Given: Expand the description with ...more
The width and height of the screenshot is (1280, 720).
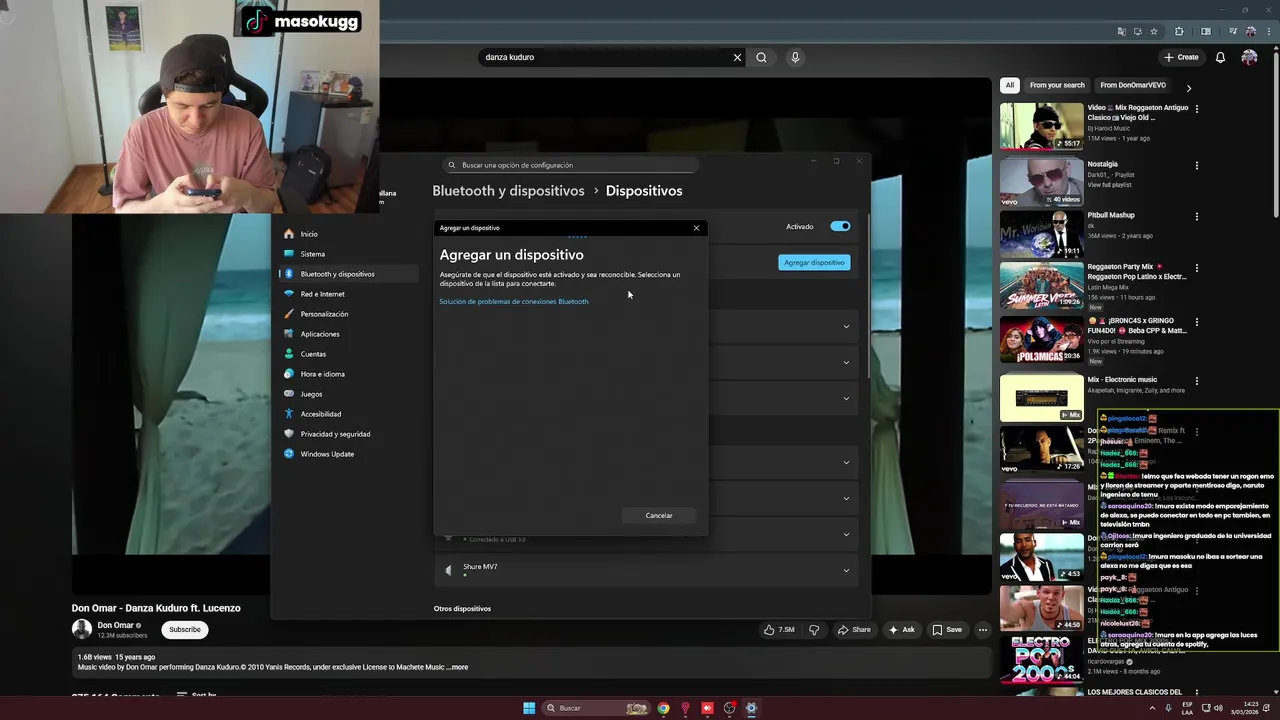Looking at the screenshot, I should click(x=459, y=667).
